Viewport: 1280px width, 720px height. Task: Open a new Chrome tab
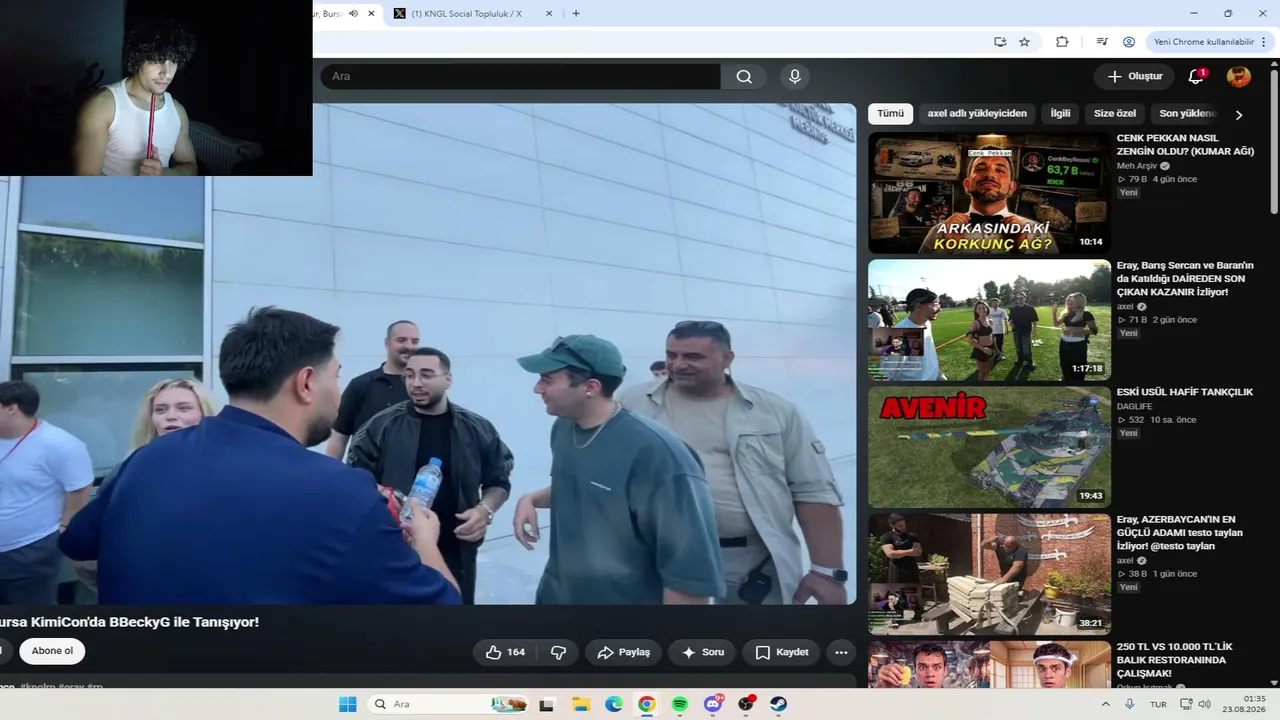pos(575,13)
